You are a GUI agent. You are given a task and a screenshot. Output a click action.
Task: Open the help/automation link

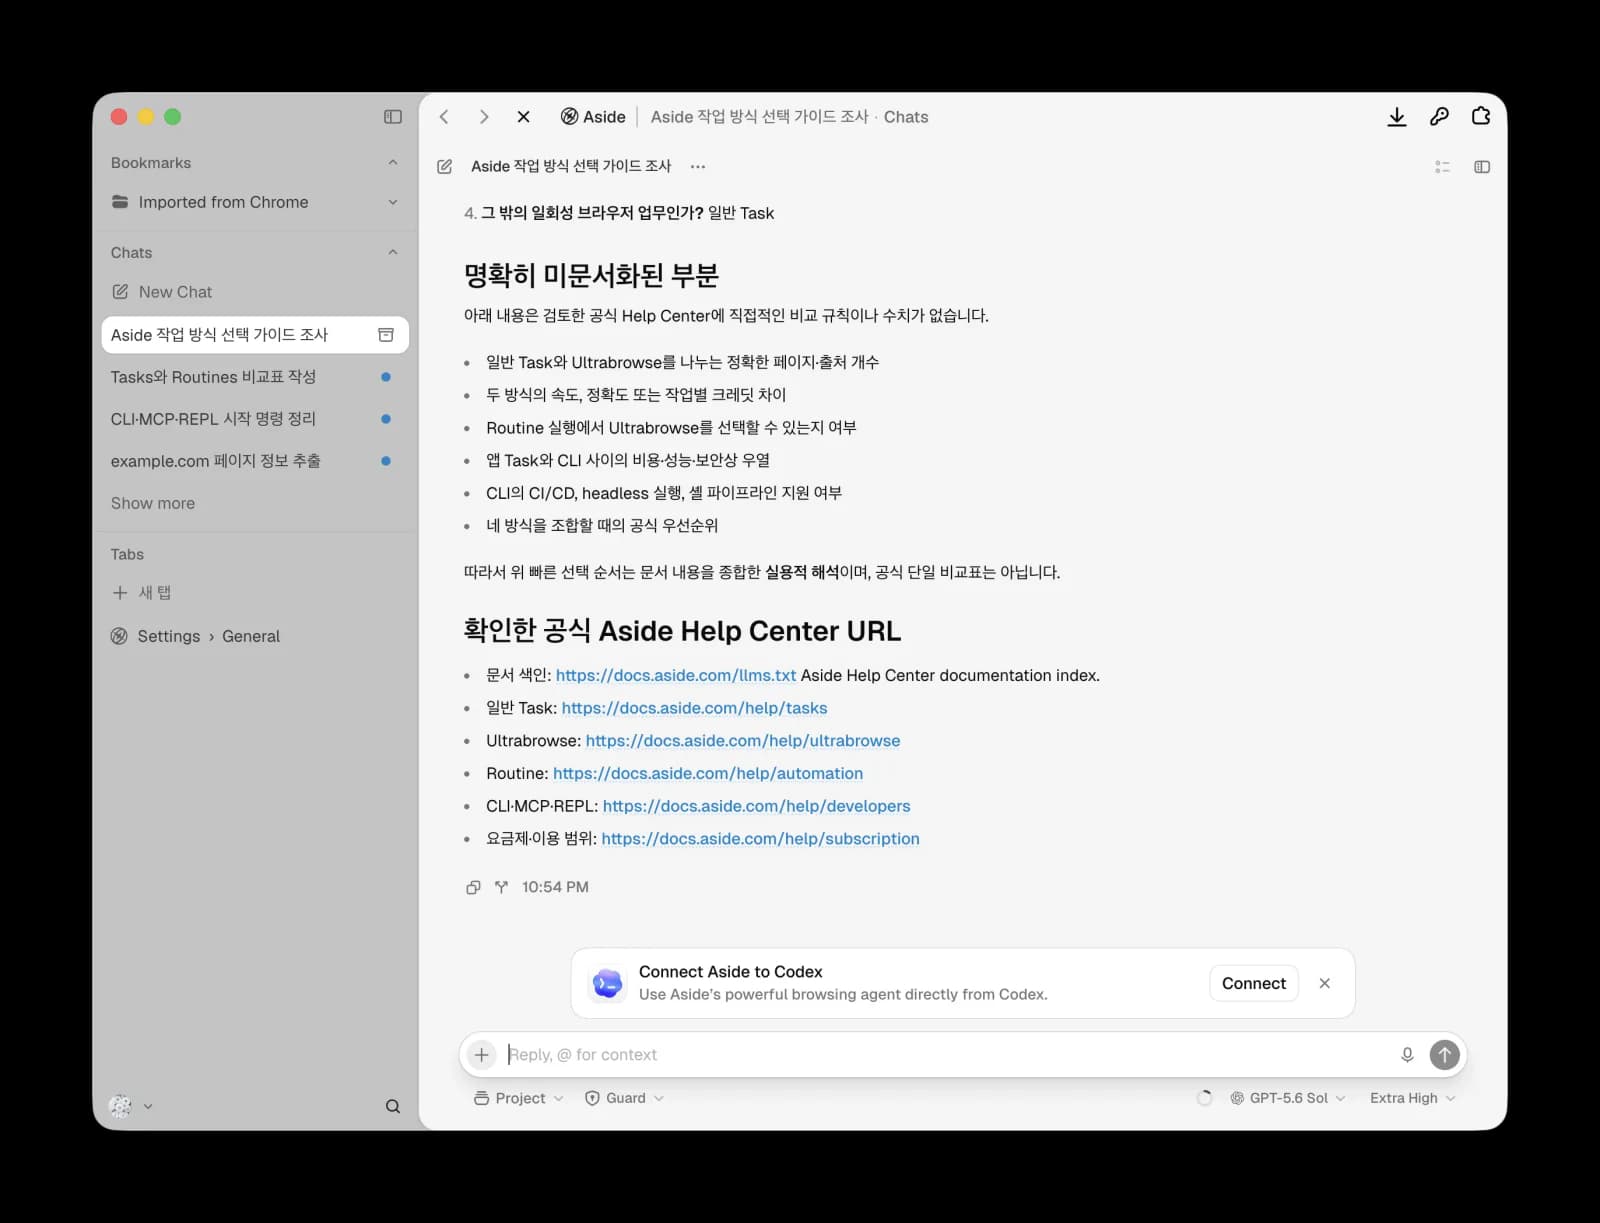click(x=708, y=774)
